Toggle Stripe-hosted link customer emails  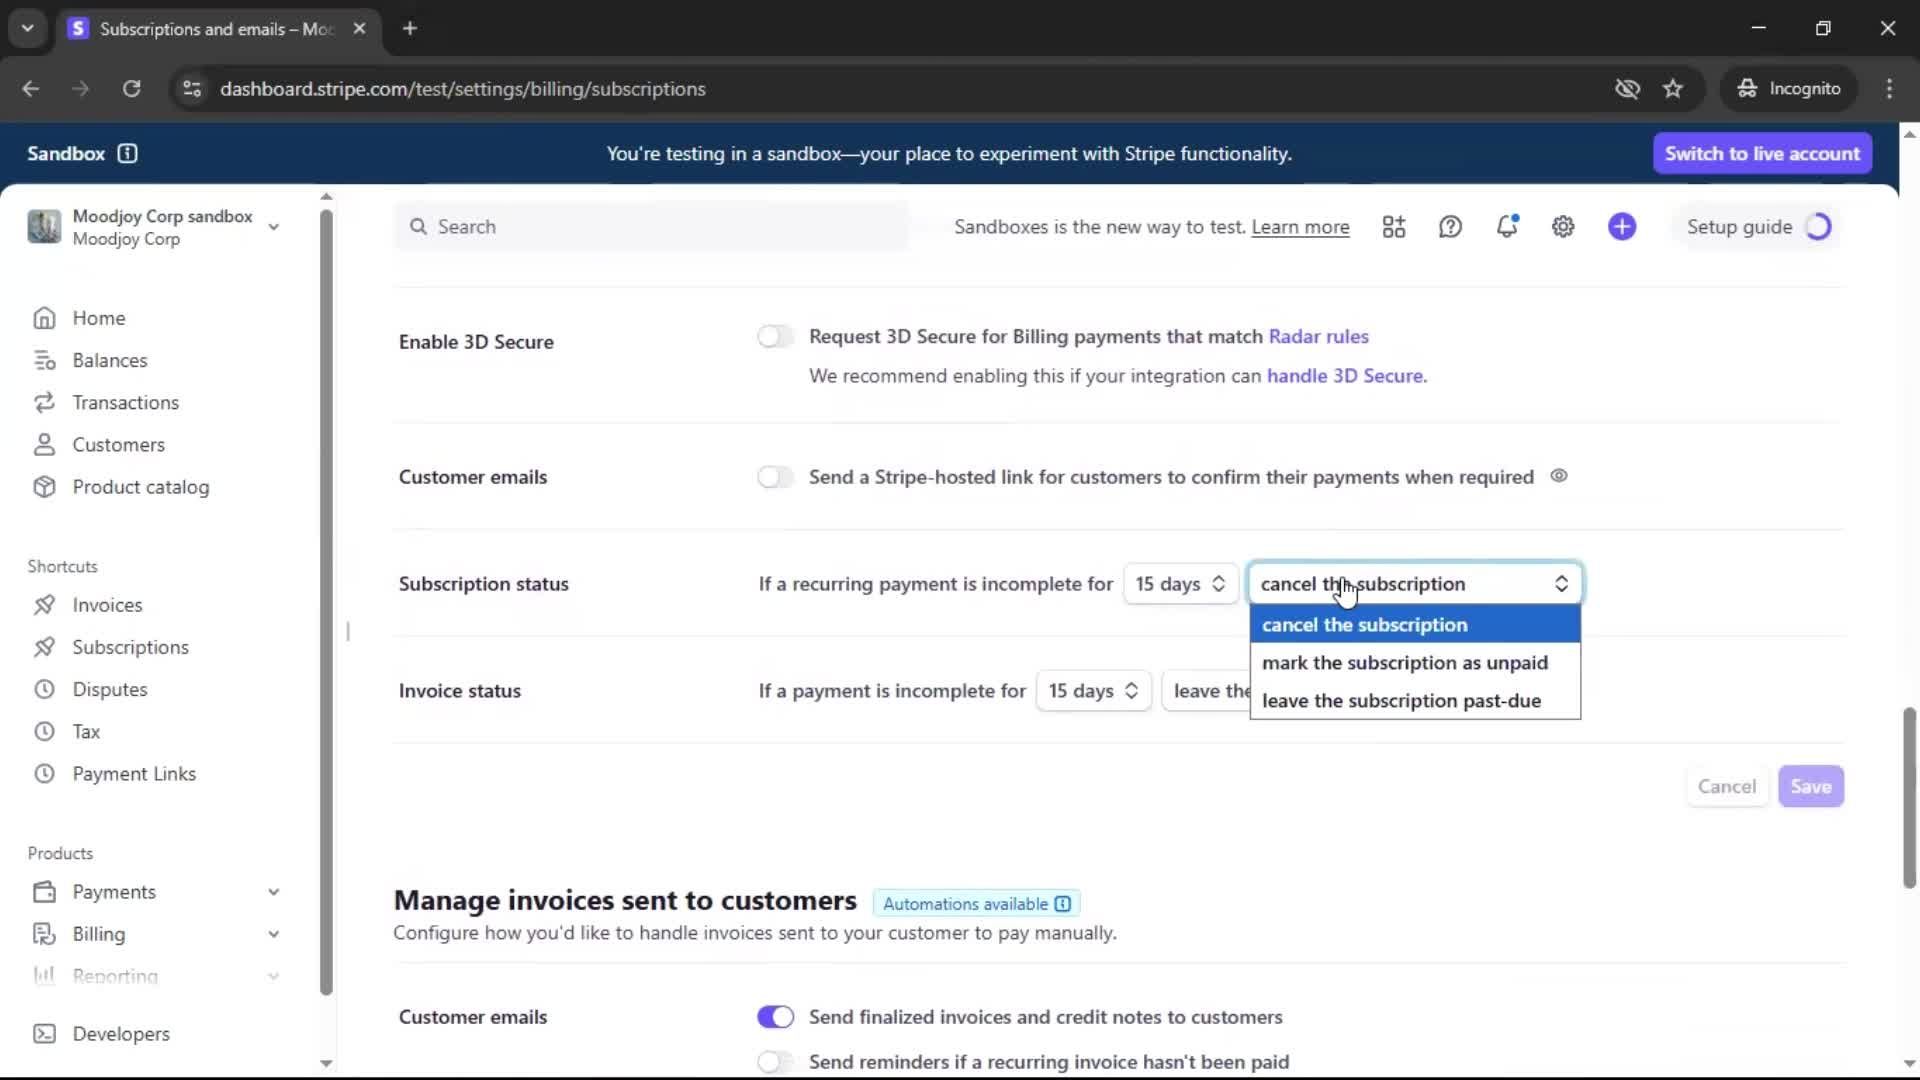(775, 477)
